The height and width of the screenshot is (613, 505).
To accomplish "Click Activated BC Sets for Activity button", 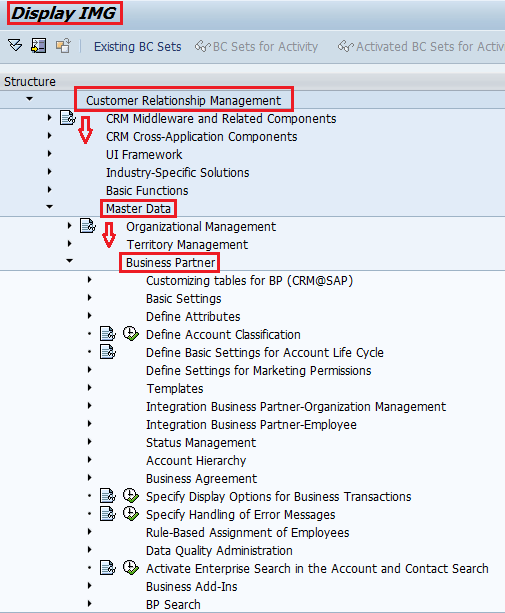I will [x=421, y=47].
